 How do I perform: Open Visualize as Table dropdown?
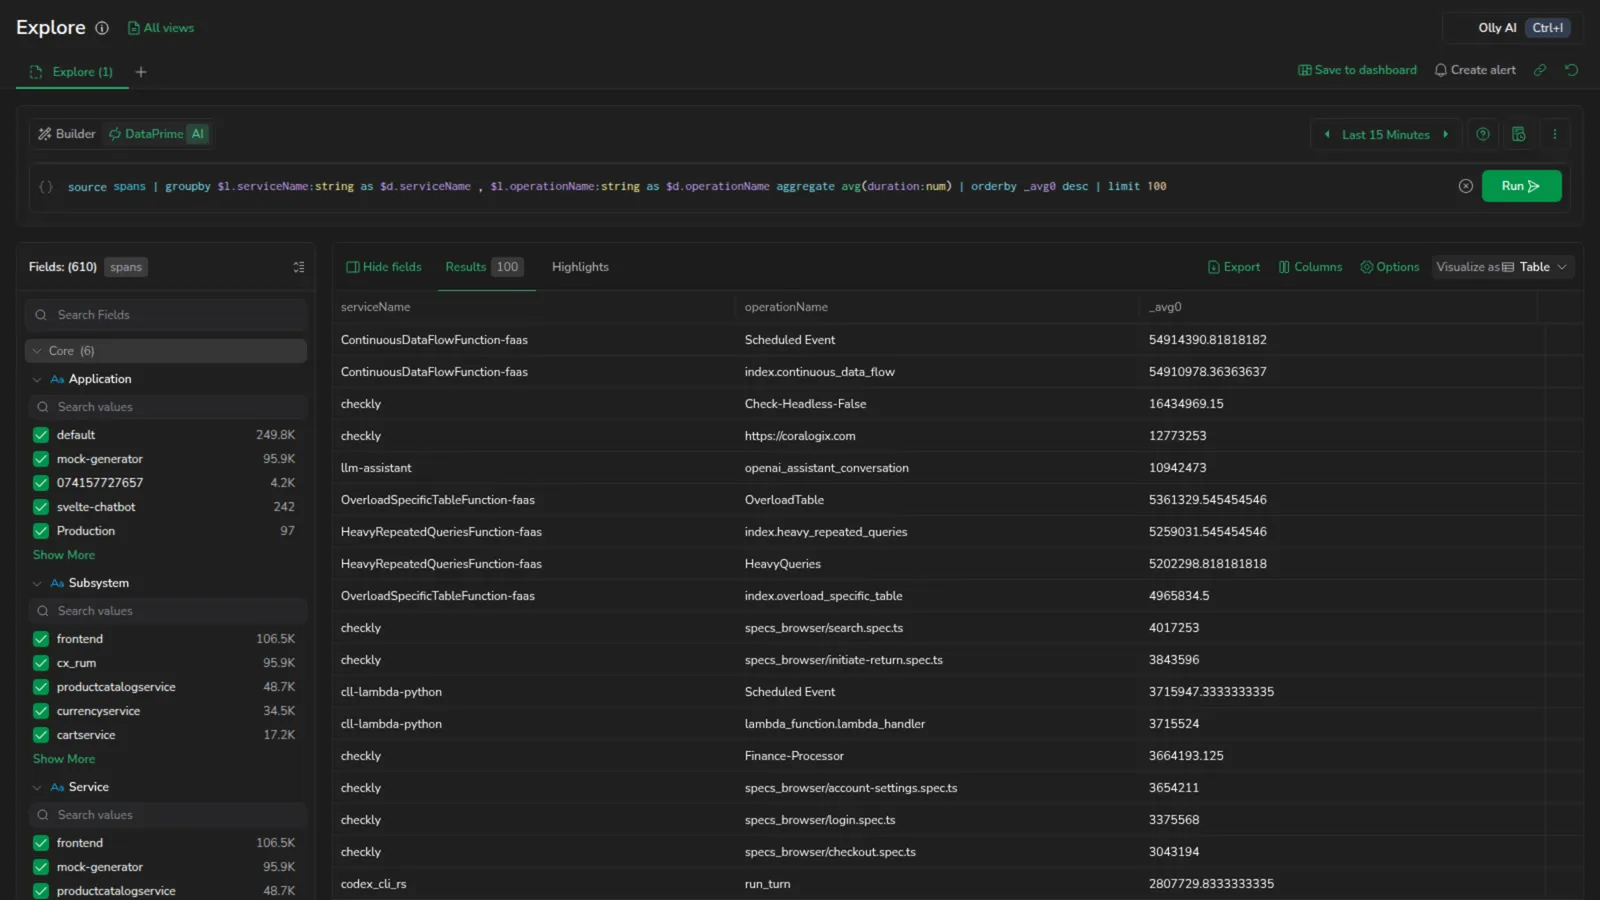[x=1503, y=267]
